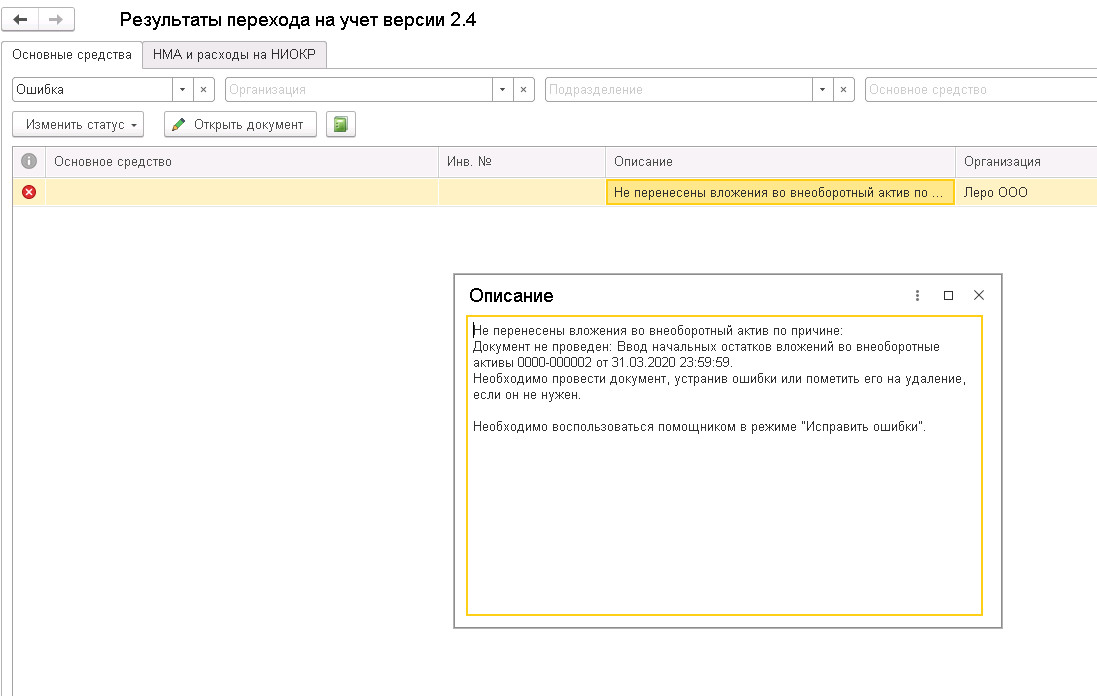The width and height of the screenshot is (1097, 696).
Task: Expand the Подразделение dropdown list
Action: [x=822, y=90]
